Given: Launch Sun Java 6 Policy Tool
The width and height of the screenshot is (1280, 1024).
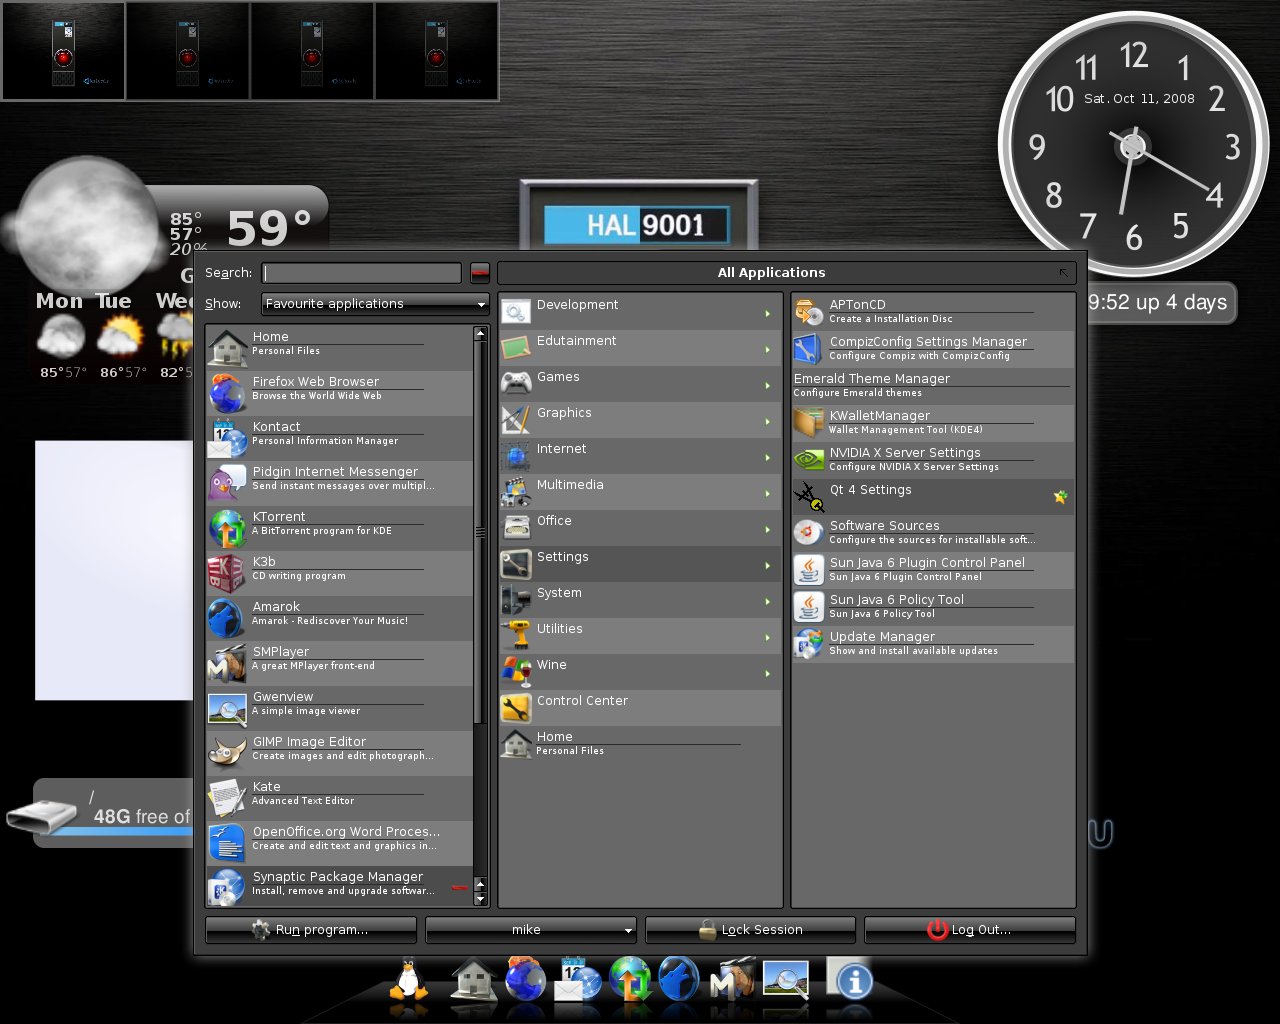Looking at the screenshot, I should click(933, 608).
